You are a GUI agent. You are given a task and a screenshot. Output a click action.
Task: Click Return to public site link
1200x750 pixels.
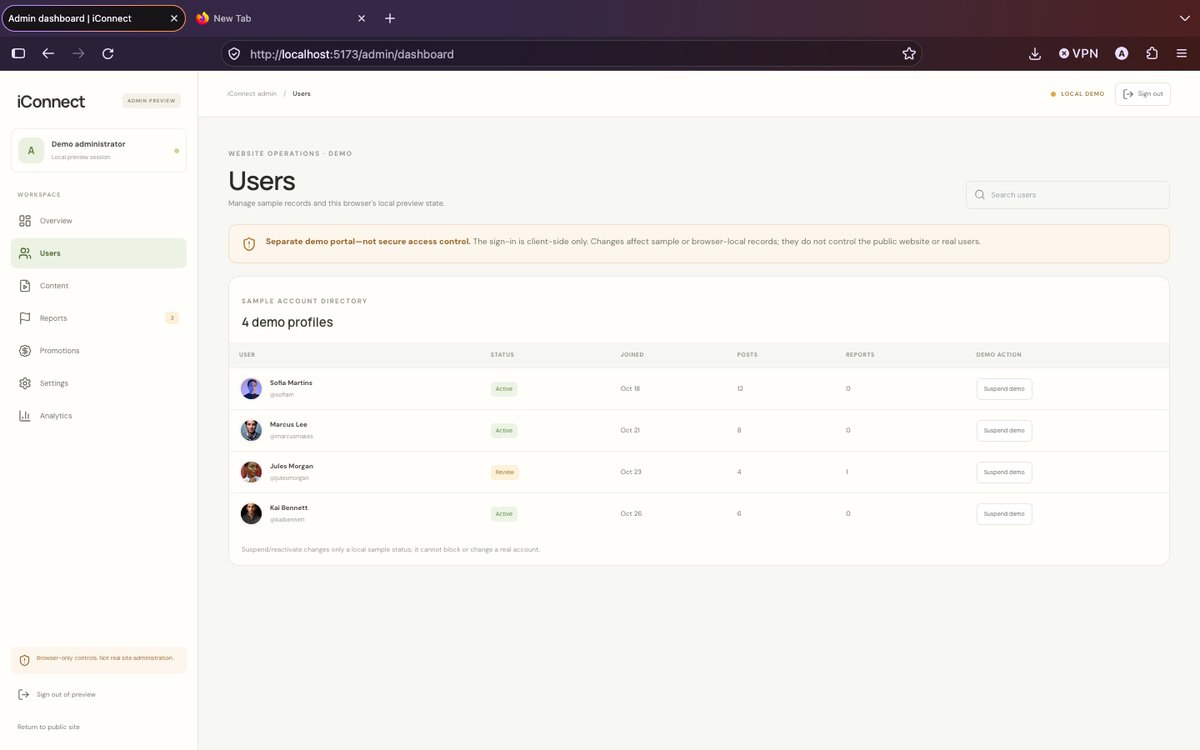[48, 727]
